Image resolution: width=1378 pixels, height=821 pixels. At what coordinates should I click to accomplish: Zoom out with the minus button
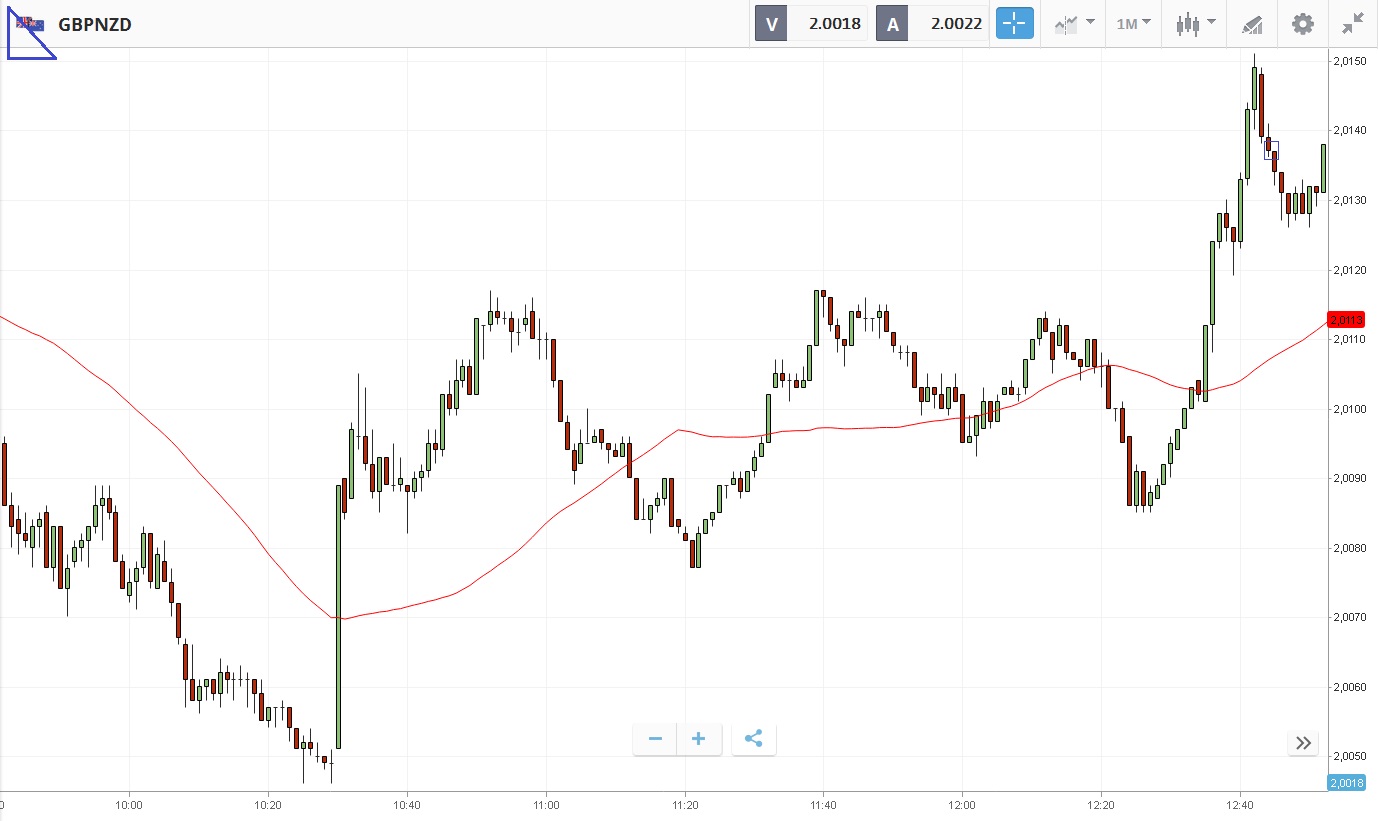coord(655,739)
